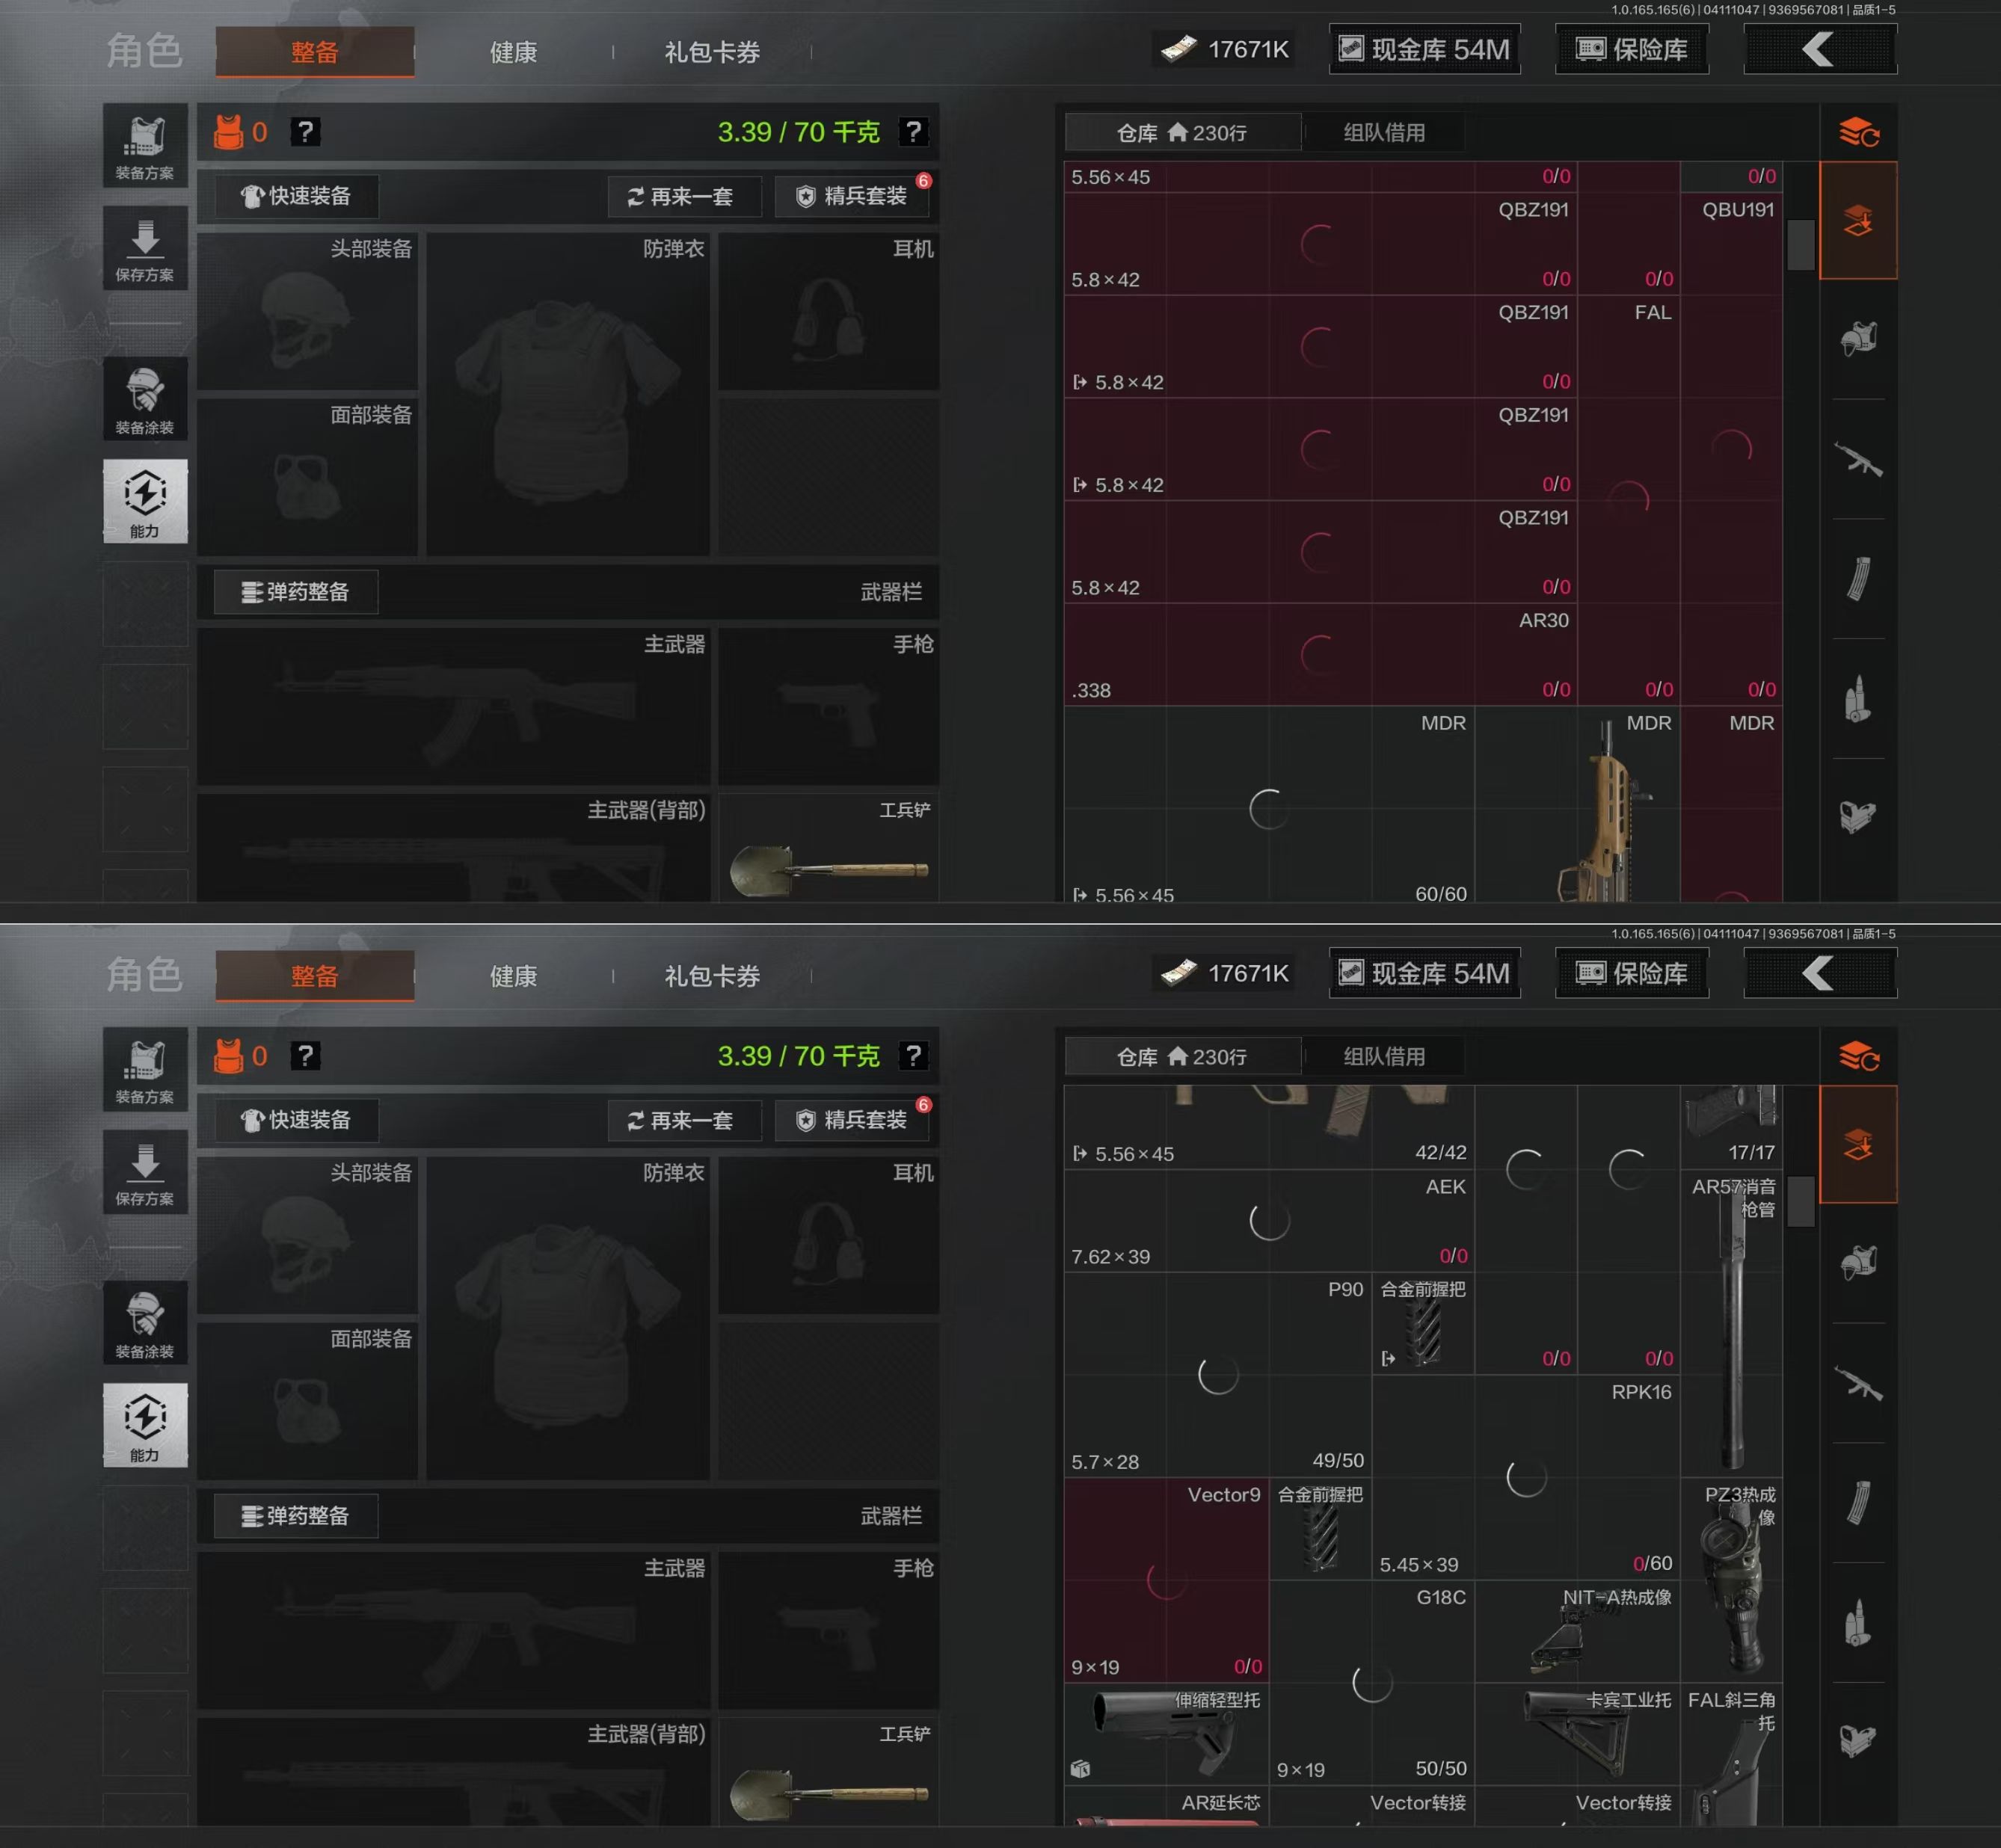
Task: Click the storage scrollbar thumb, lower panel
Action: (x=1801, y=1201)
